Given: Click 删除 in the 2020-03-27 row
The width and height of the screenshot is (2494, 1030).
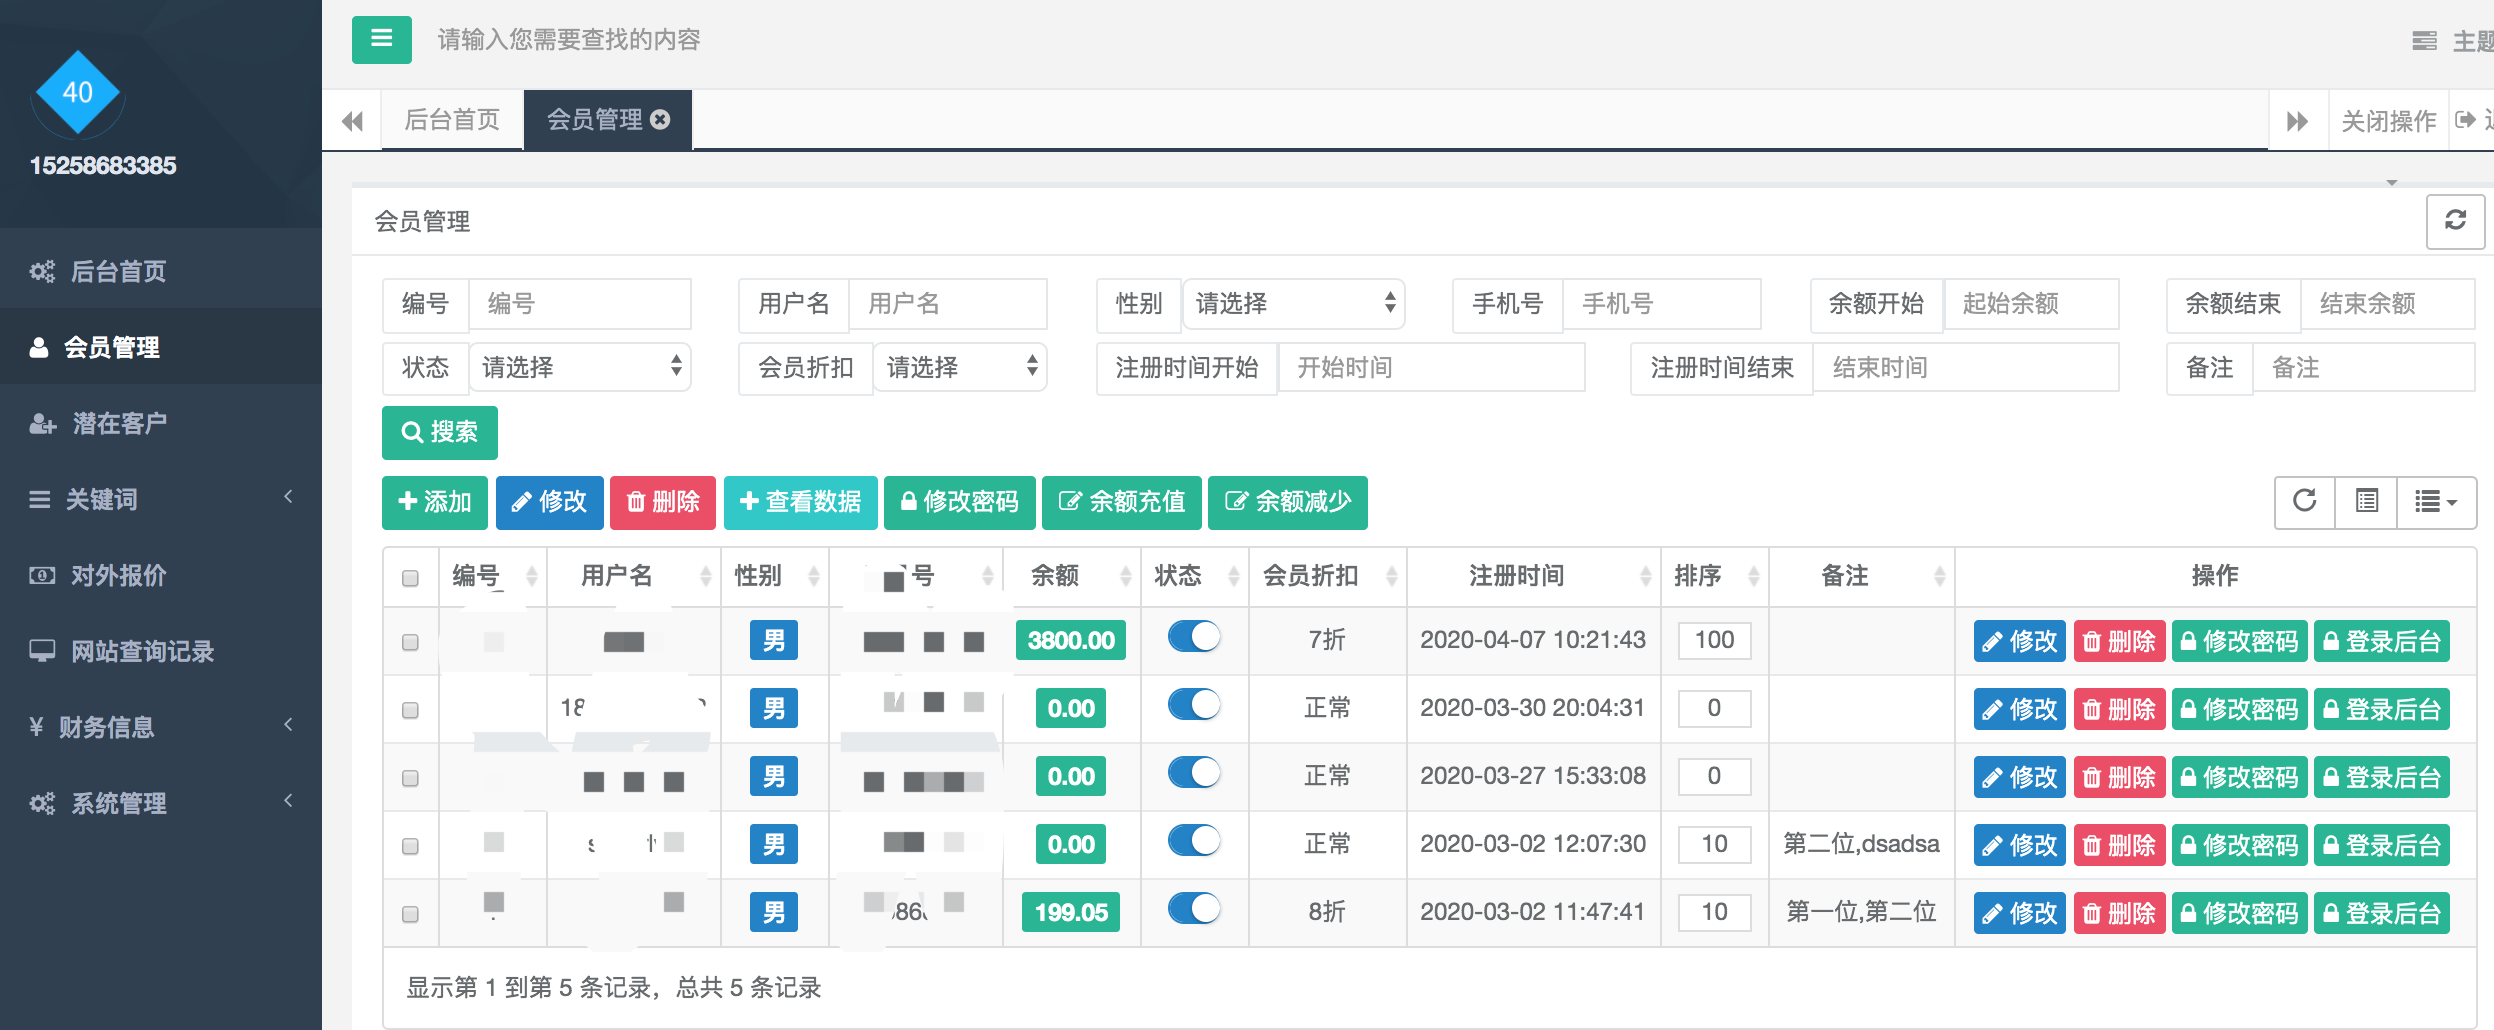Looking at the screenshot, I should pyautogui.click(x=2119, y=777).
